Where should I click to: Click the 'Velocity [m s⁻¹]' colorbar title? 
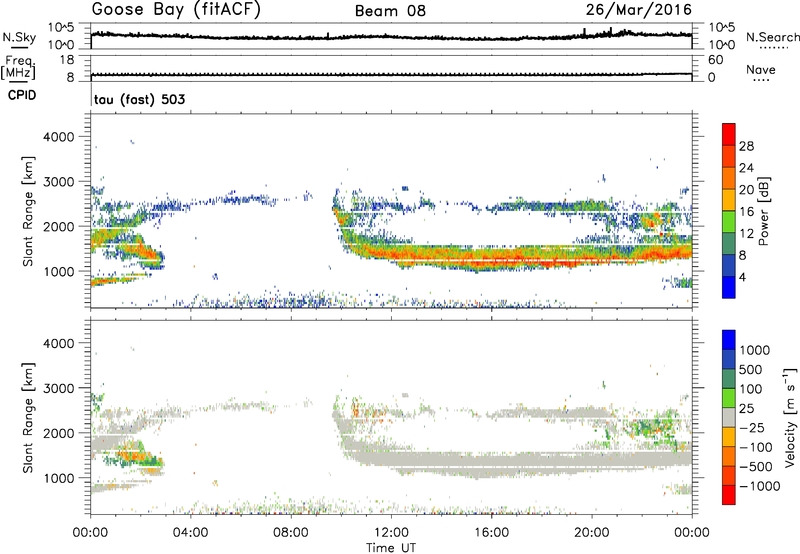click(x=789, y=417)
